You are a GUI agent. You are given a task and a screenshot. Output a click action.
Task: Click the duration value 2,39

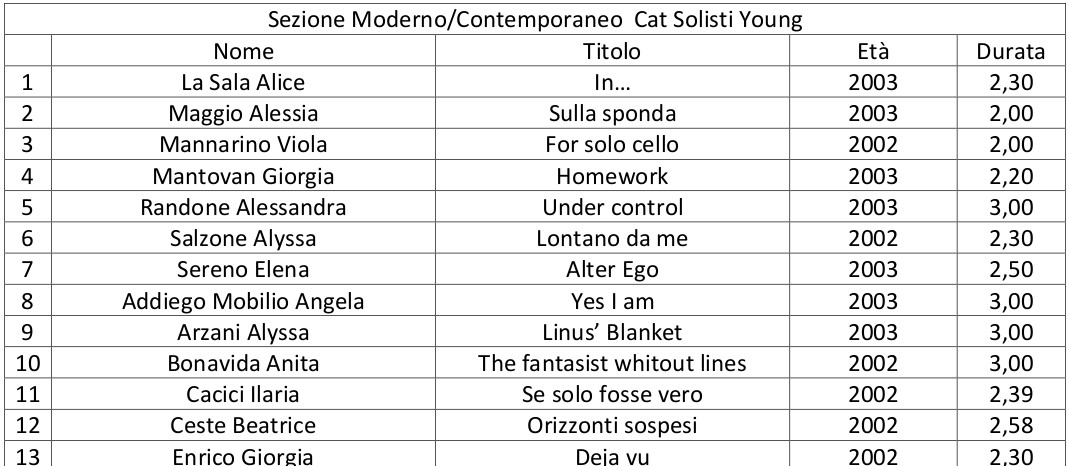tap(1010, 395)
